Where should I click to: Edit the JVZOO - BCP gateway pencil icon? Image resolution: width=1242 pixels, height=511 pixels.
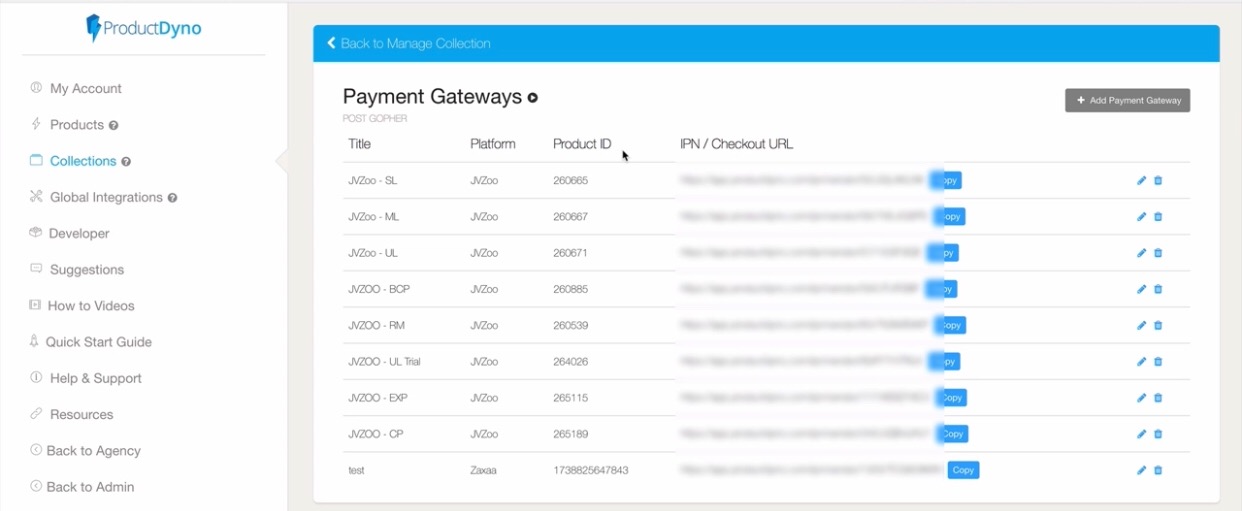coord(1142,289)
